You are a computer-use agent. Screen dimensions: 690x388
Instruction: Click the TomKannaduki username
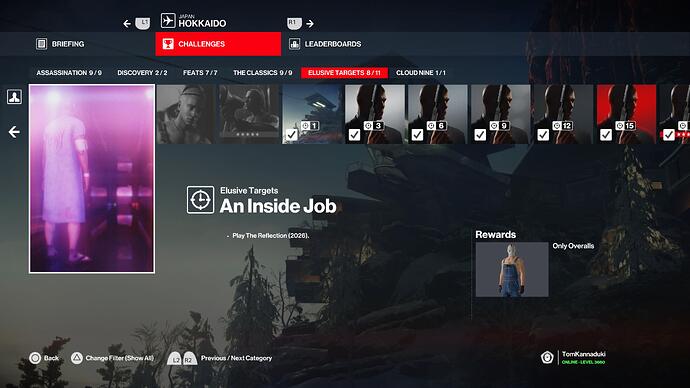tap(584, 354)
